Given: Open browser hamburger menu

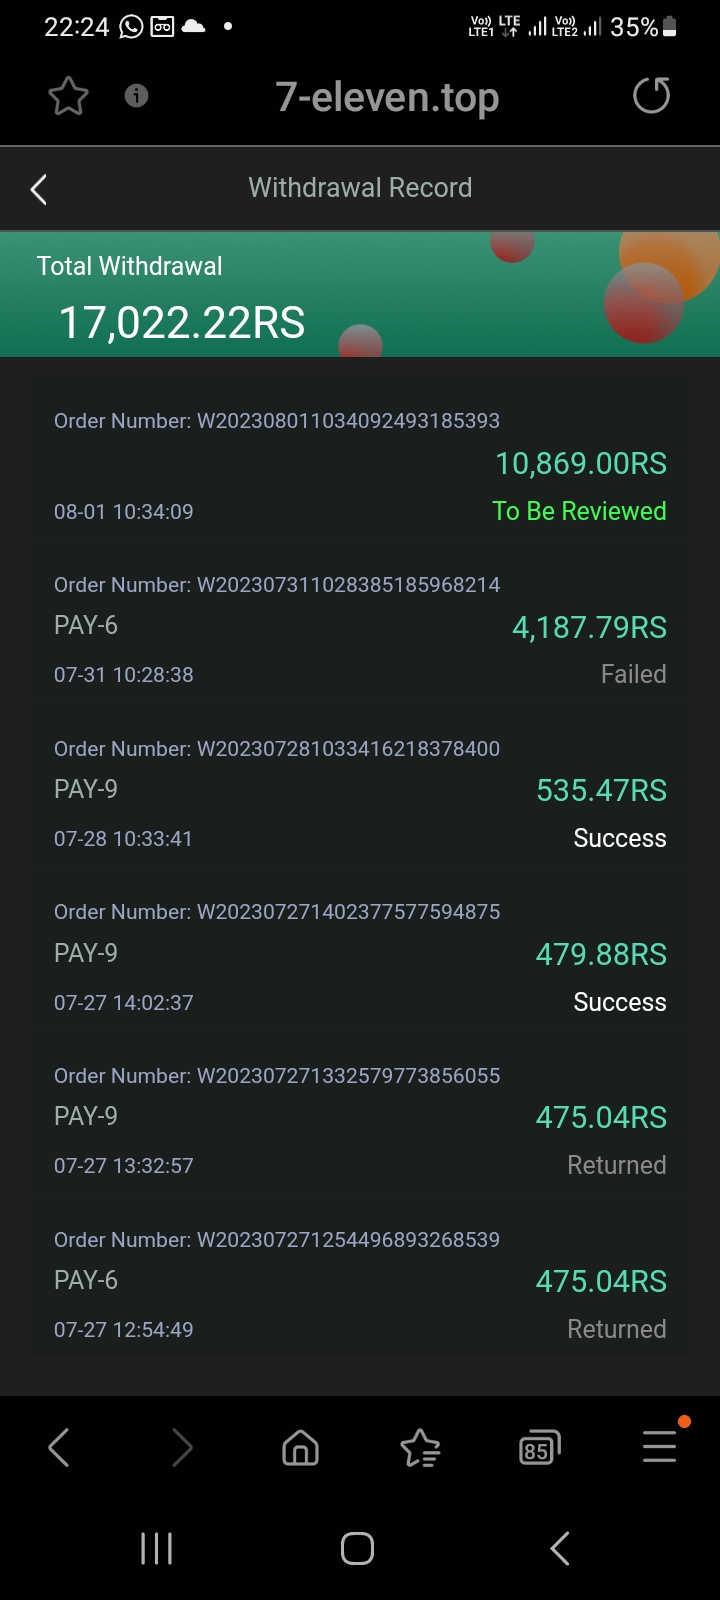Looking at the screenshot, I should point(659,1446).
